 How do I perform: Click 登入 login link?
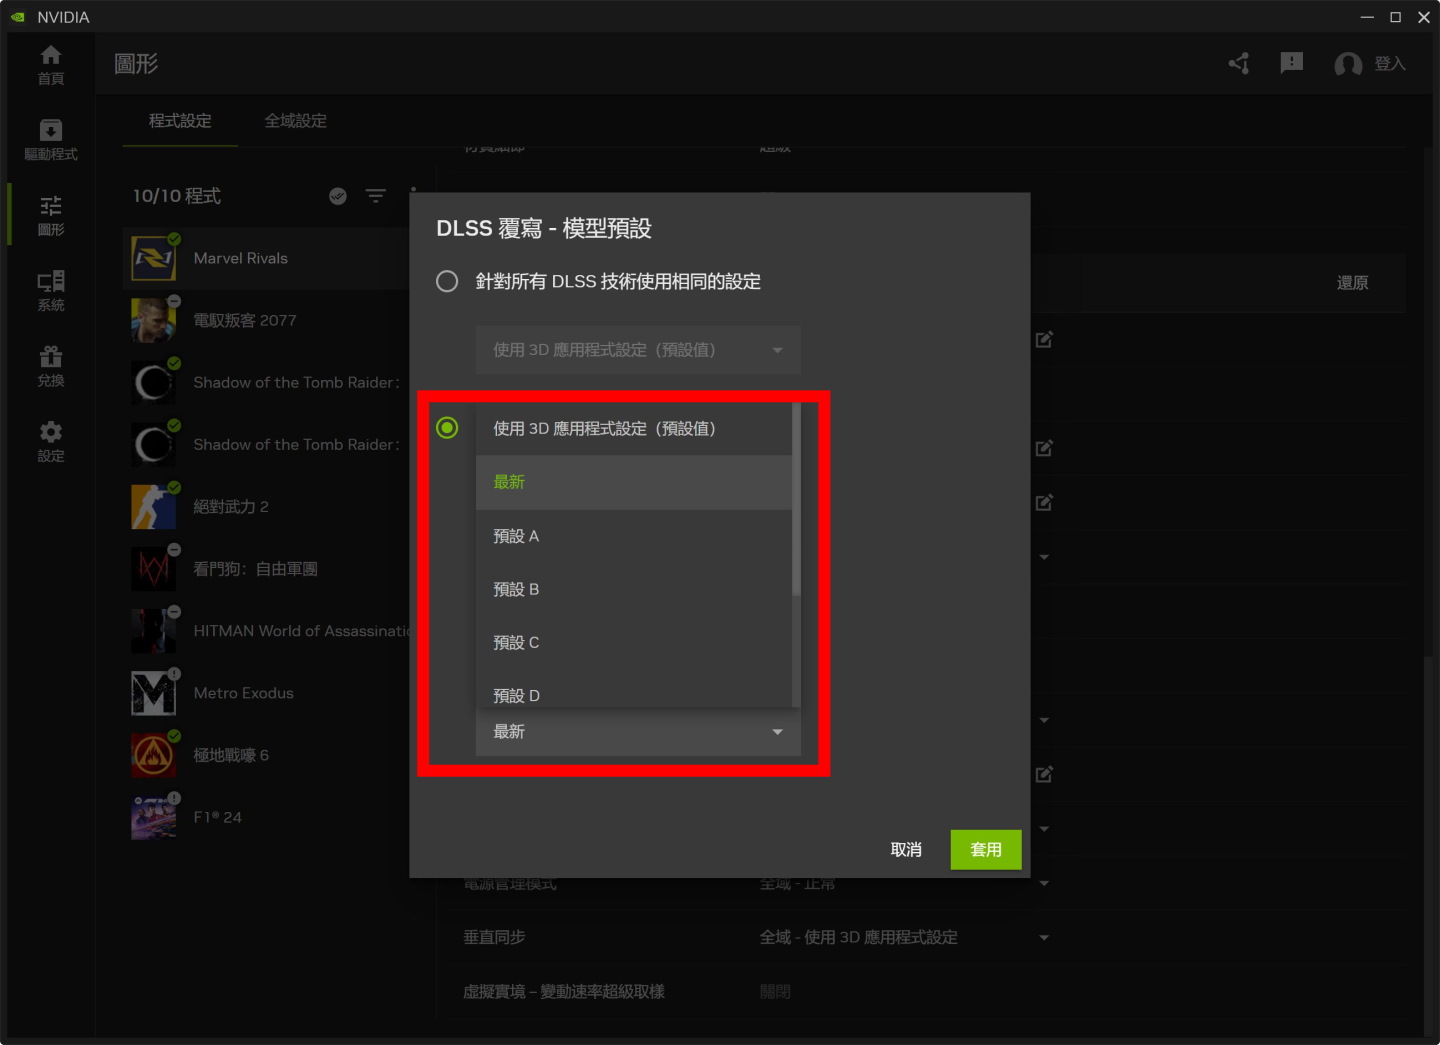click(1390, 64)
